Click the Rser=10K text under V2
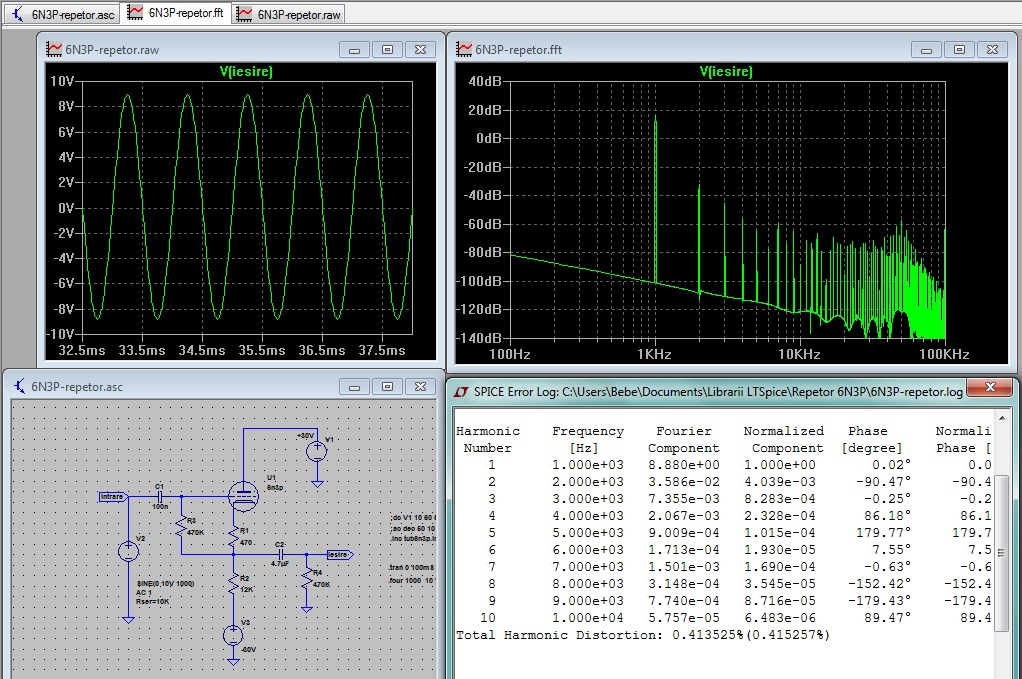1022x679 pixels. [152, 601]
